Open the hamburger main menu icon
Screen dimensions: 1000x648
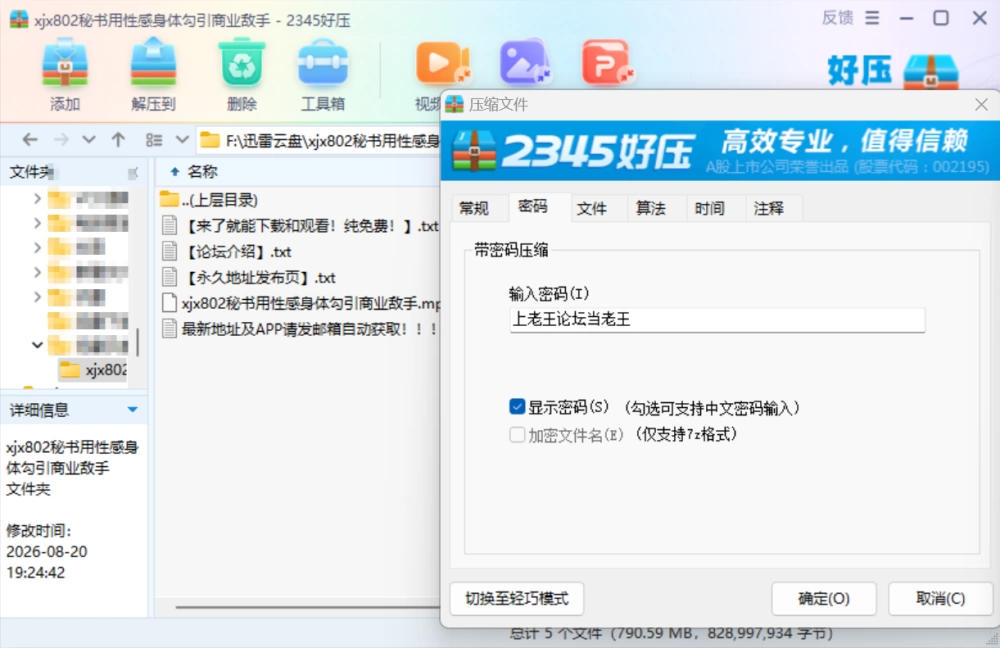pos(872,18)
